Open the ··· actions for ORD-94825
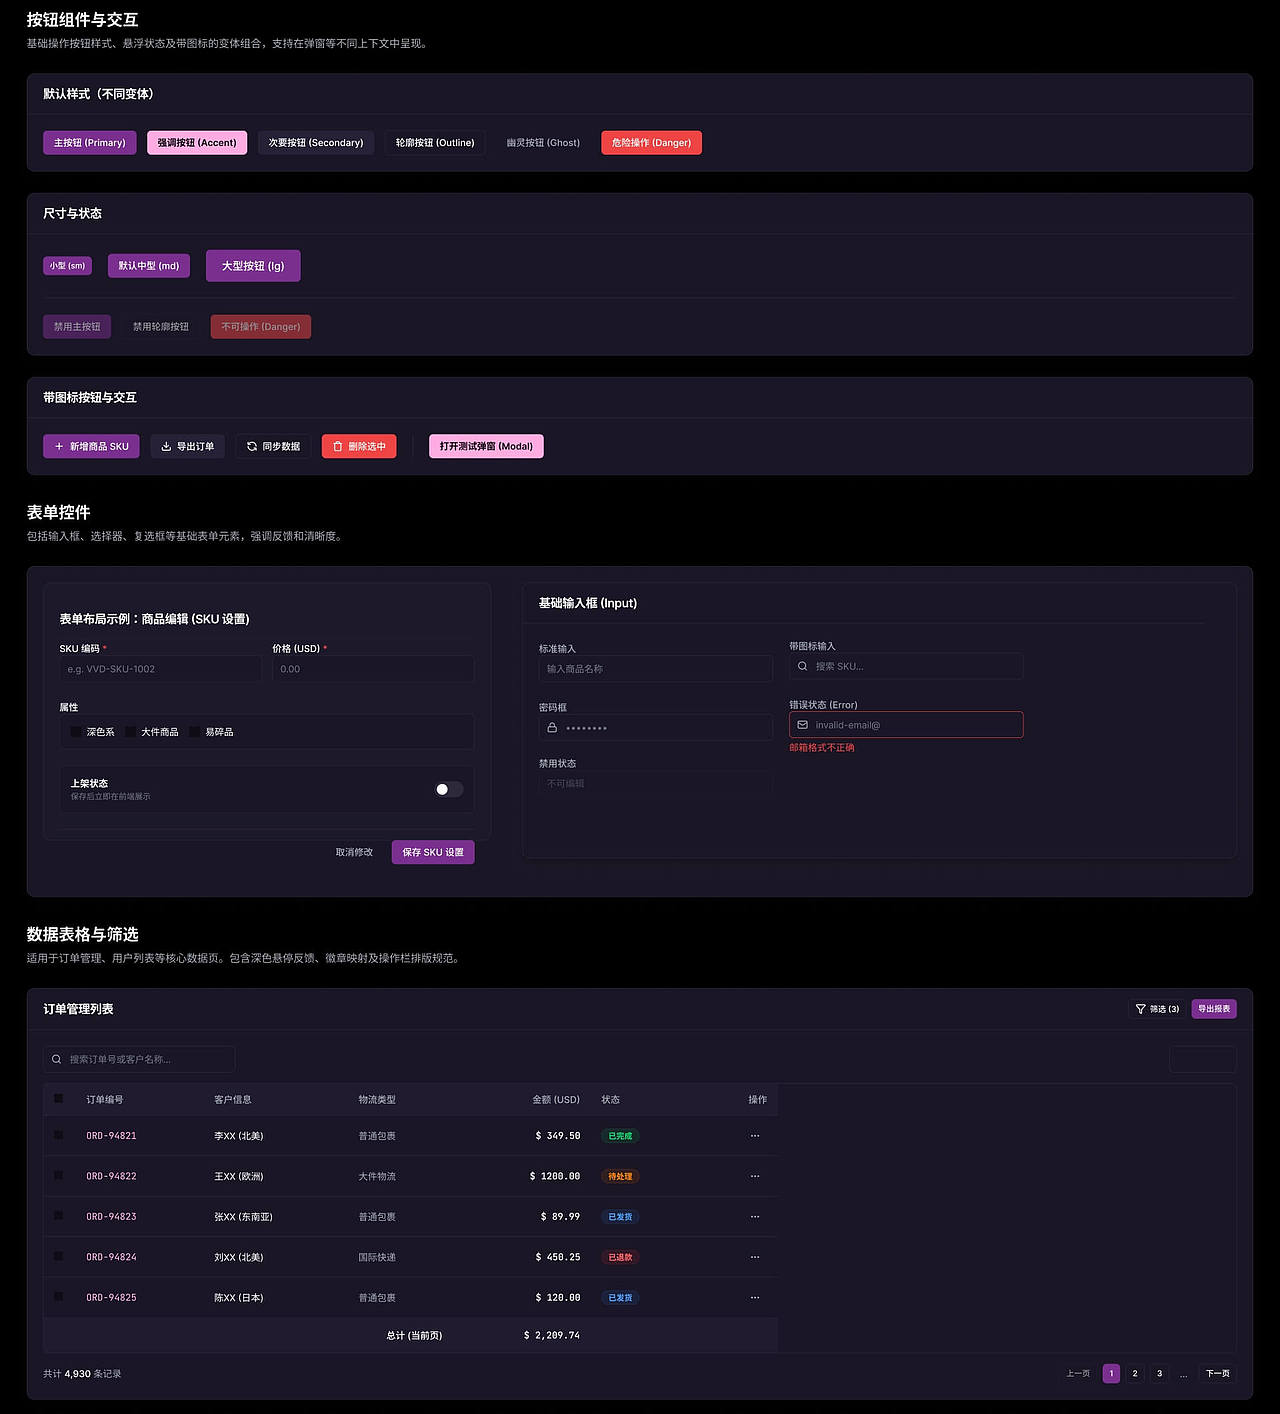The width and height of the screenshot is (1280, 1414). point(755,1297)
